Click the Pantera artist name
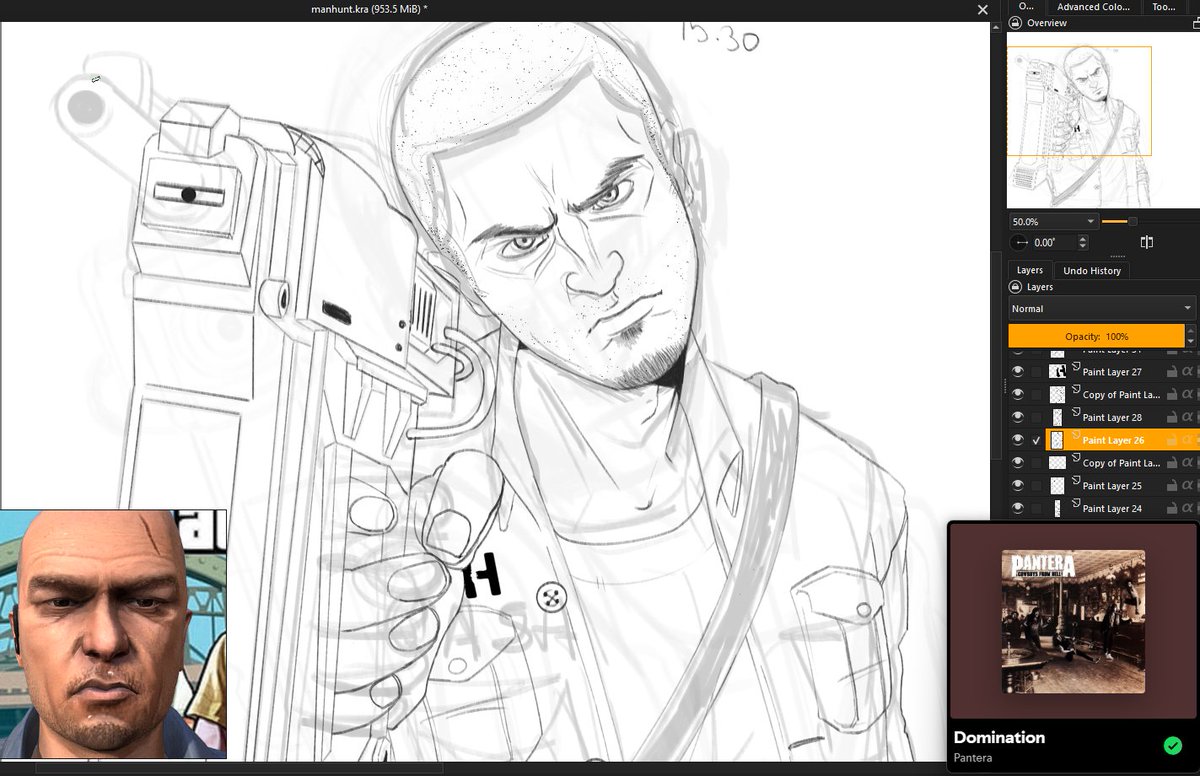Image resolution: width=1200 pixels, height=776 pixels. tap(973, 758)
